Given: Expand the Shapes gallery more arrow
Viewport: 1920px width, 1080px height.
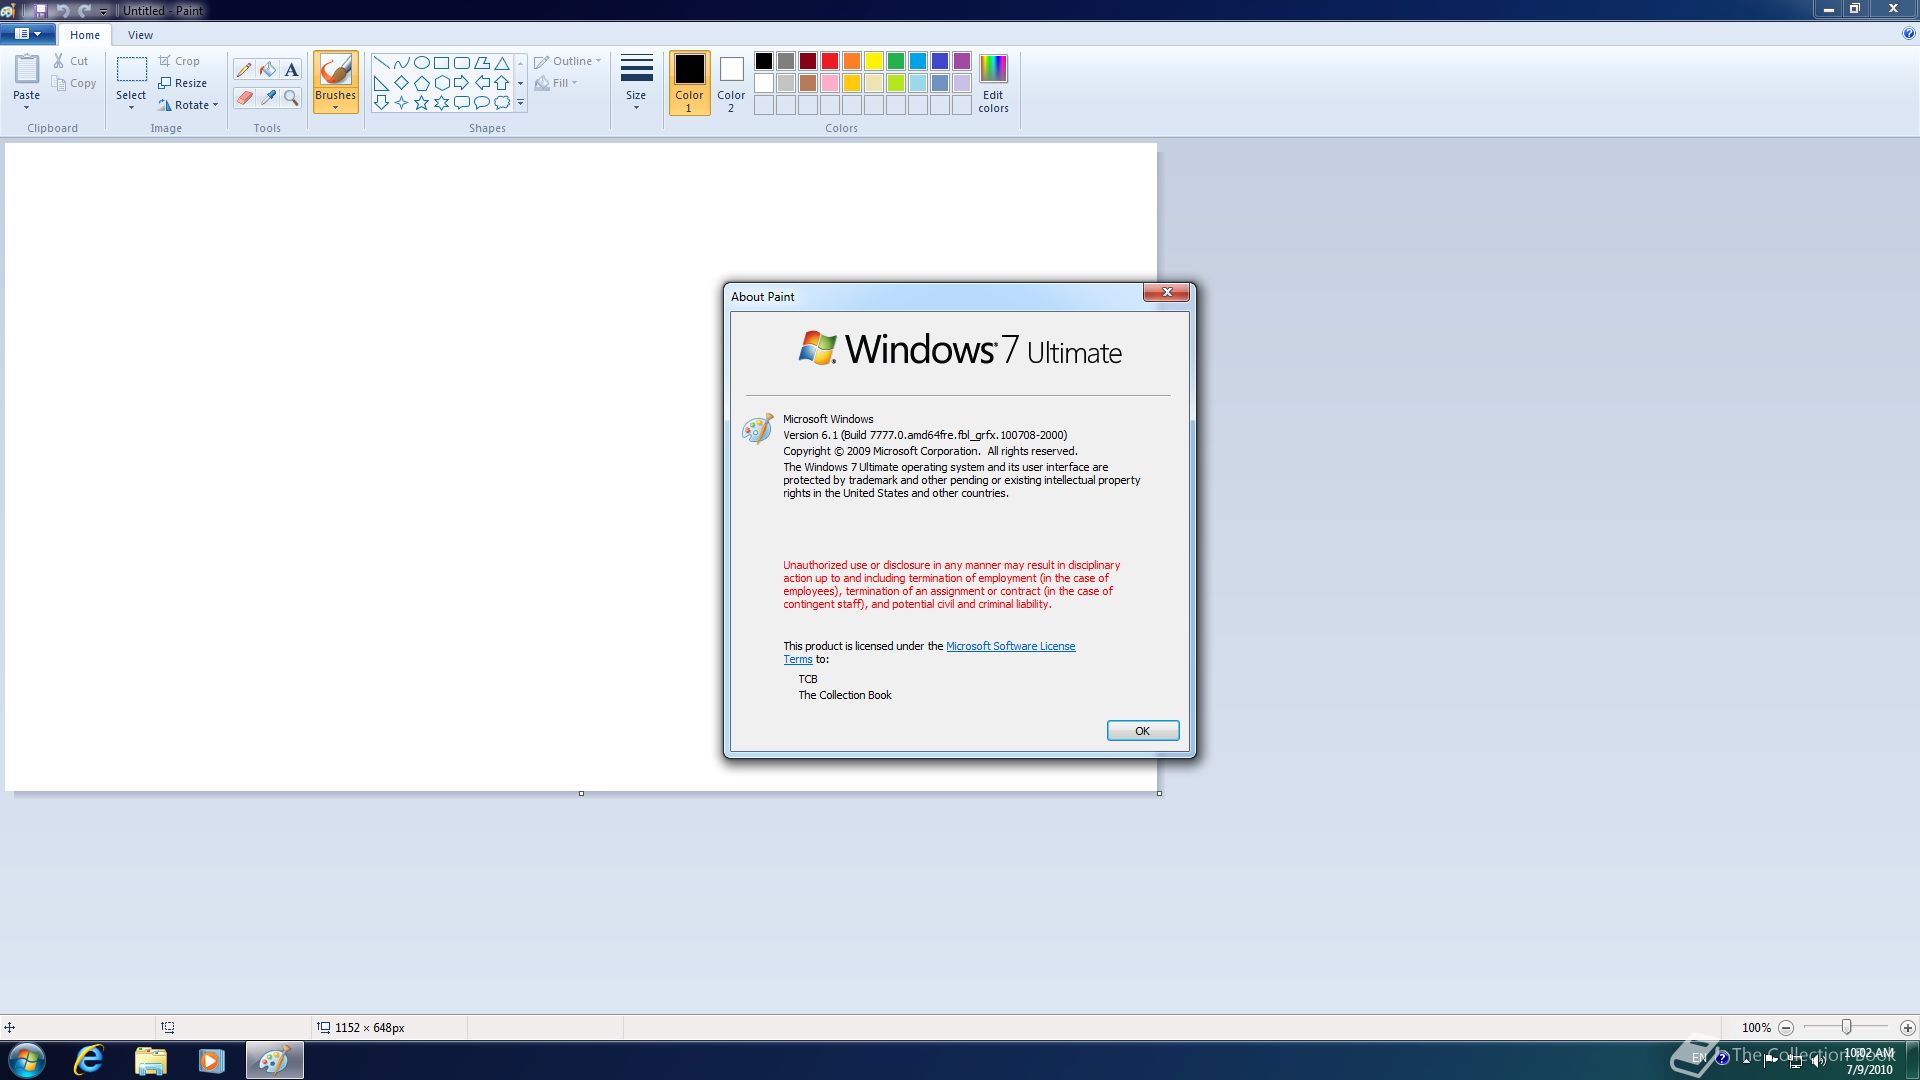Looking at the screenshot, I should pyautogui.click(x=520, y=102).
